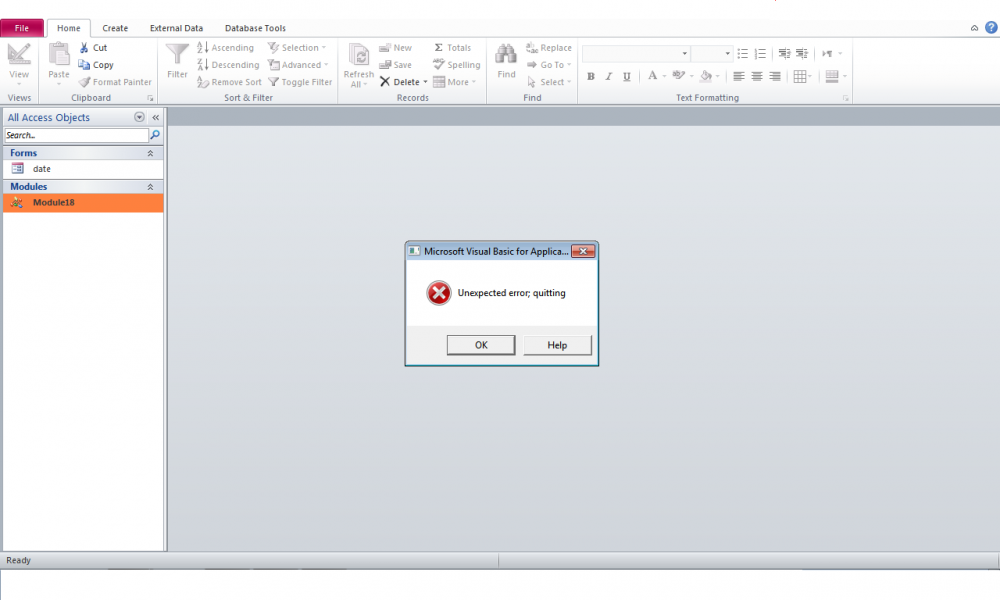1000x600 pixels.
Task: Center align text
Action: (756, 77)
